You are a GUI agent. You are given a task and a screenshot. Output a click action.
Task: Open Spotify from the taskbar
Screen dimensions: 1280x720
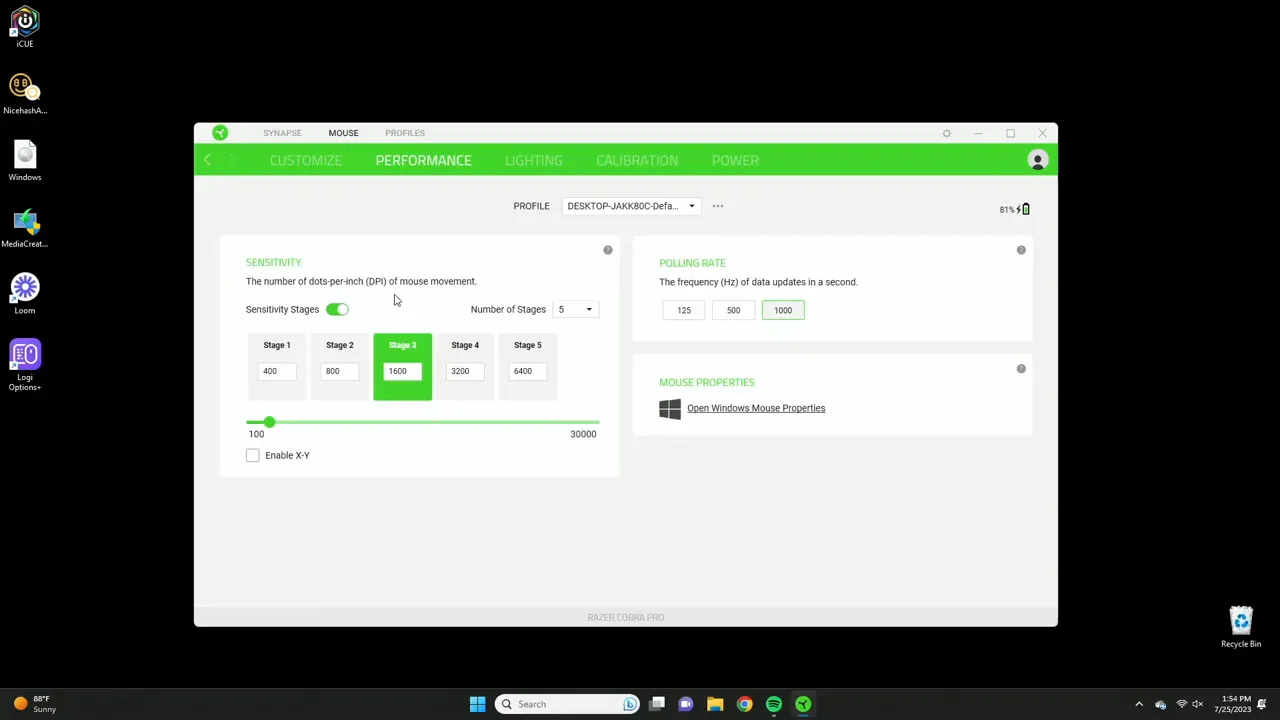[x=774, y=704]
